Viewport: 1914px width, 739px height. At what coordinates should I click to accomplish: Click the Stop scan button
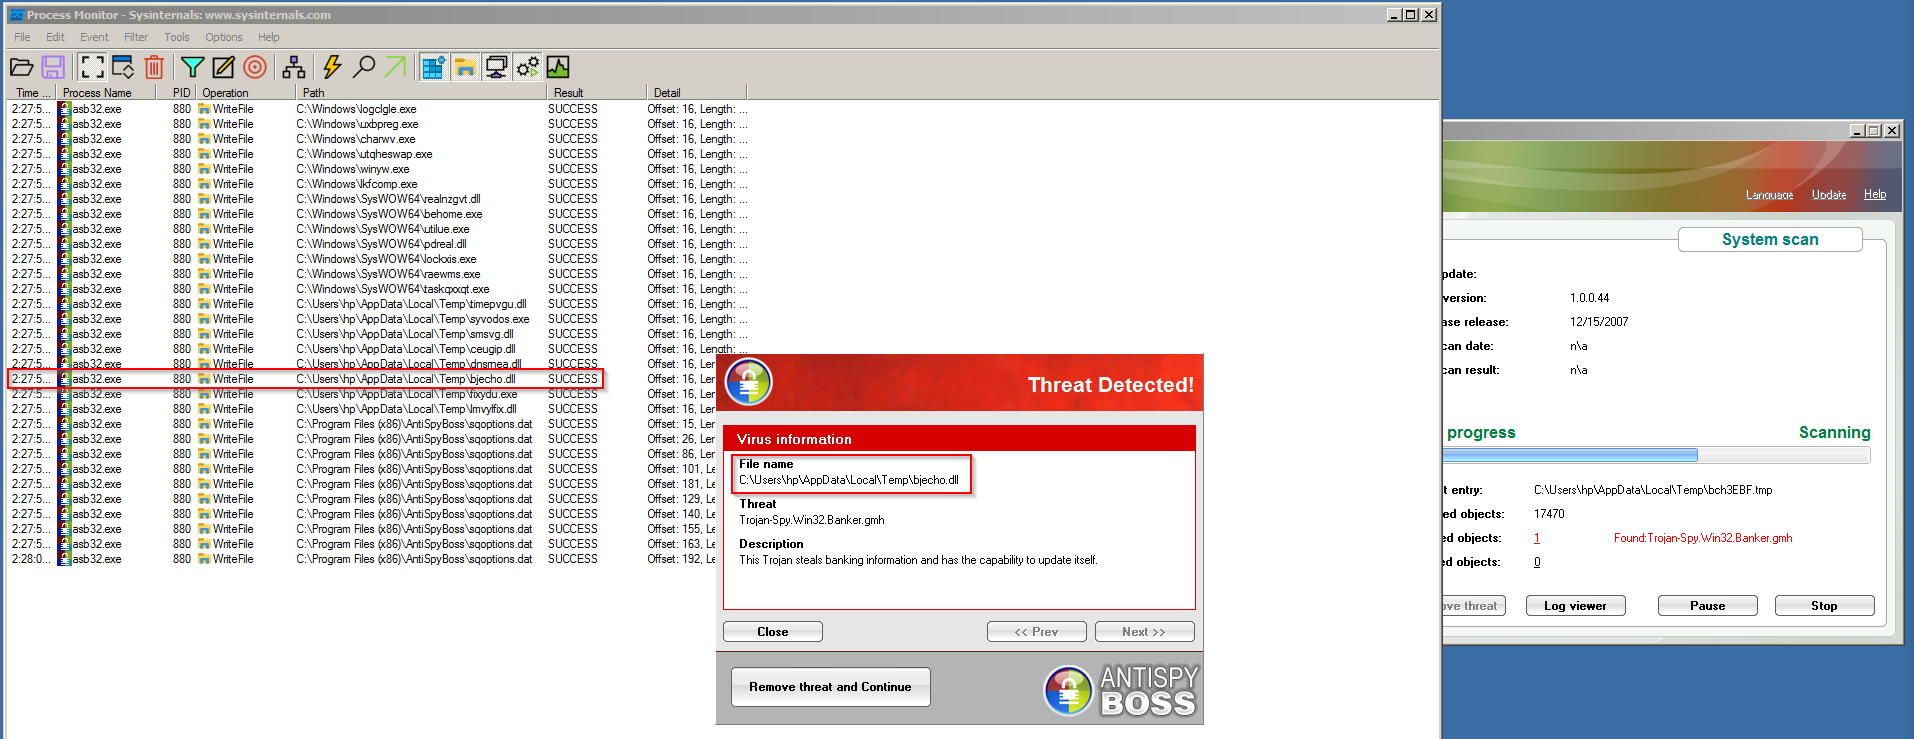coord(1824,606)
